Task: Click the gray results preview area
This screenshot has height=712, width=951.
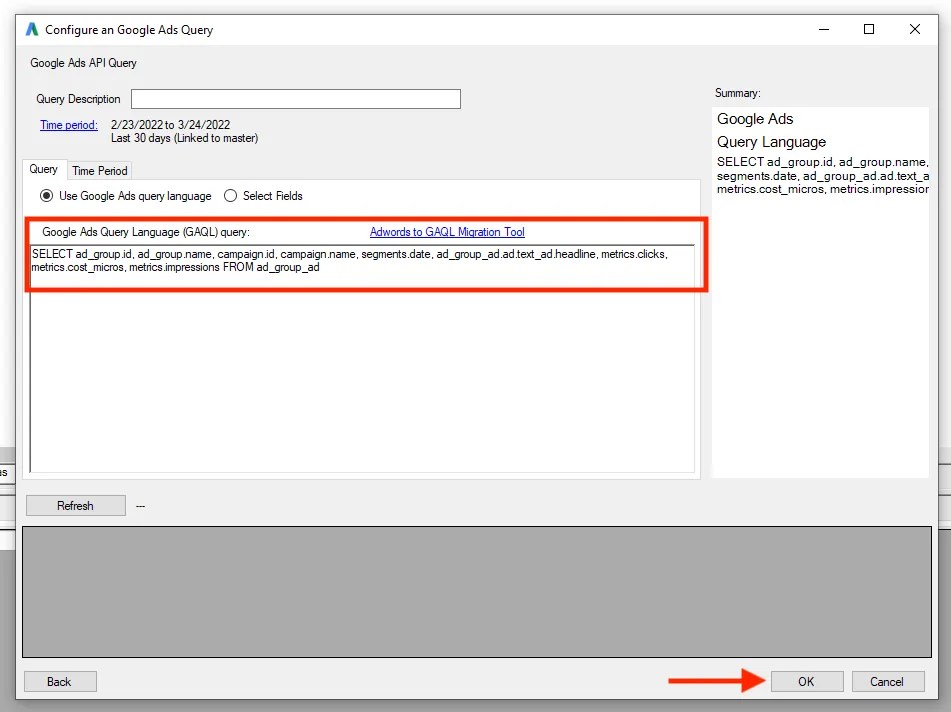Action: click(475, 591)
